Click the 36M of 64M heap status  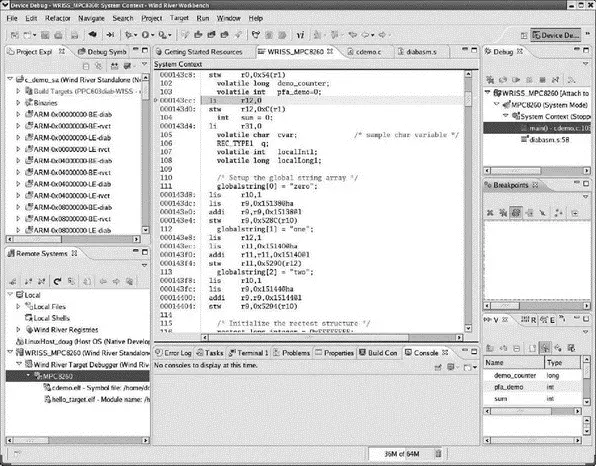click(401, 453)
